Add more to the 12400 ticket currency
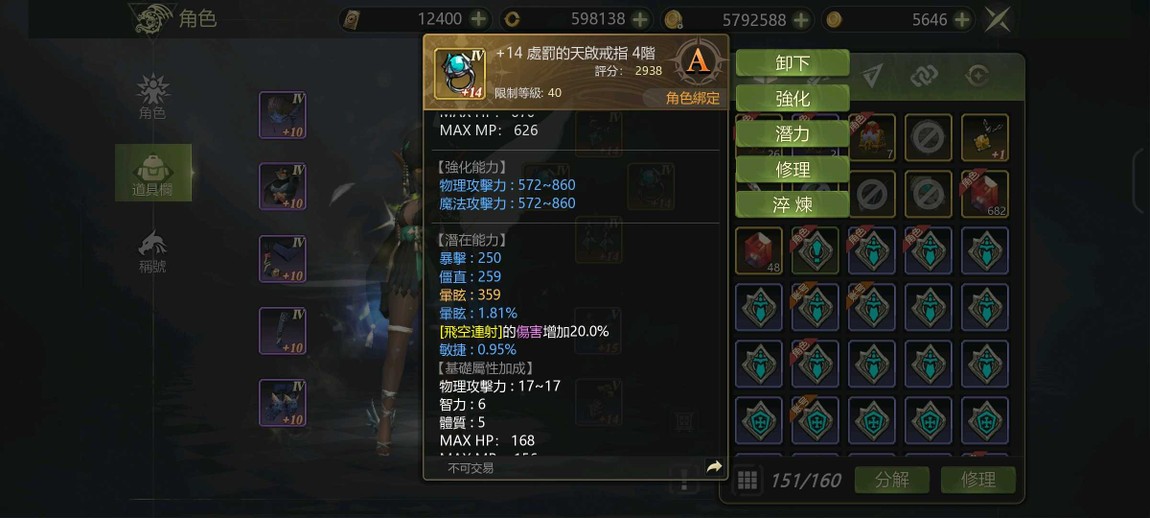The height and width of the screenshot is (518, 1150). (x=478, y=19)
